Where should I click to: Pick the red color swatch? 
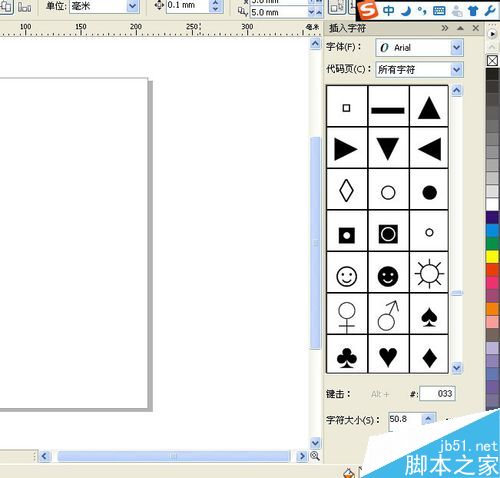click(x=492, y=270)
